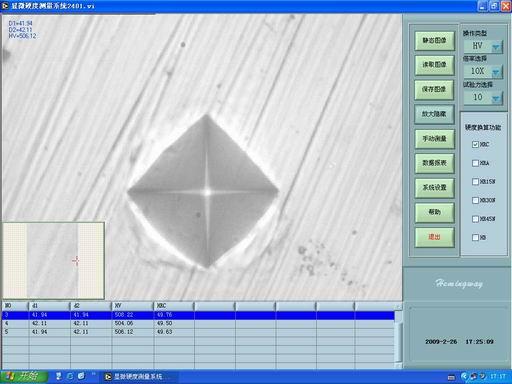Image resolution: width=512 pixels, height=384 pixels.
Task: Uncheck the HRC conversion checkbox
Action: 475,144
